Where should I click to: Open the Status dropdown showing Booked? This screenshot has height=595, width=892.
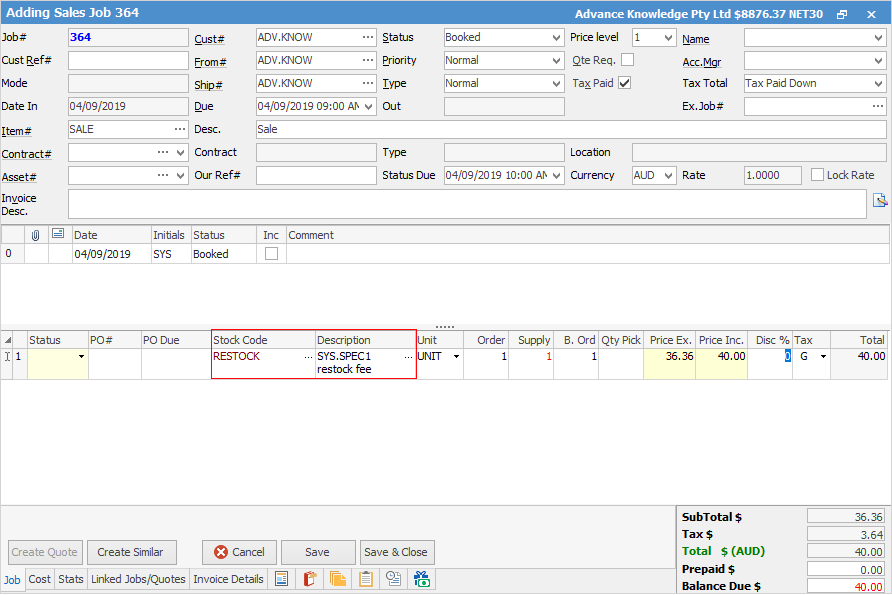504,38
